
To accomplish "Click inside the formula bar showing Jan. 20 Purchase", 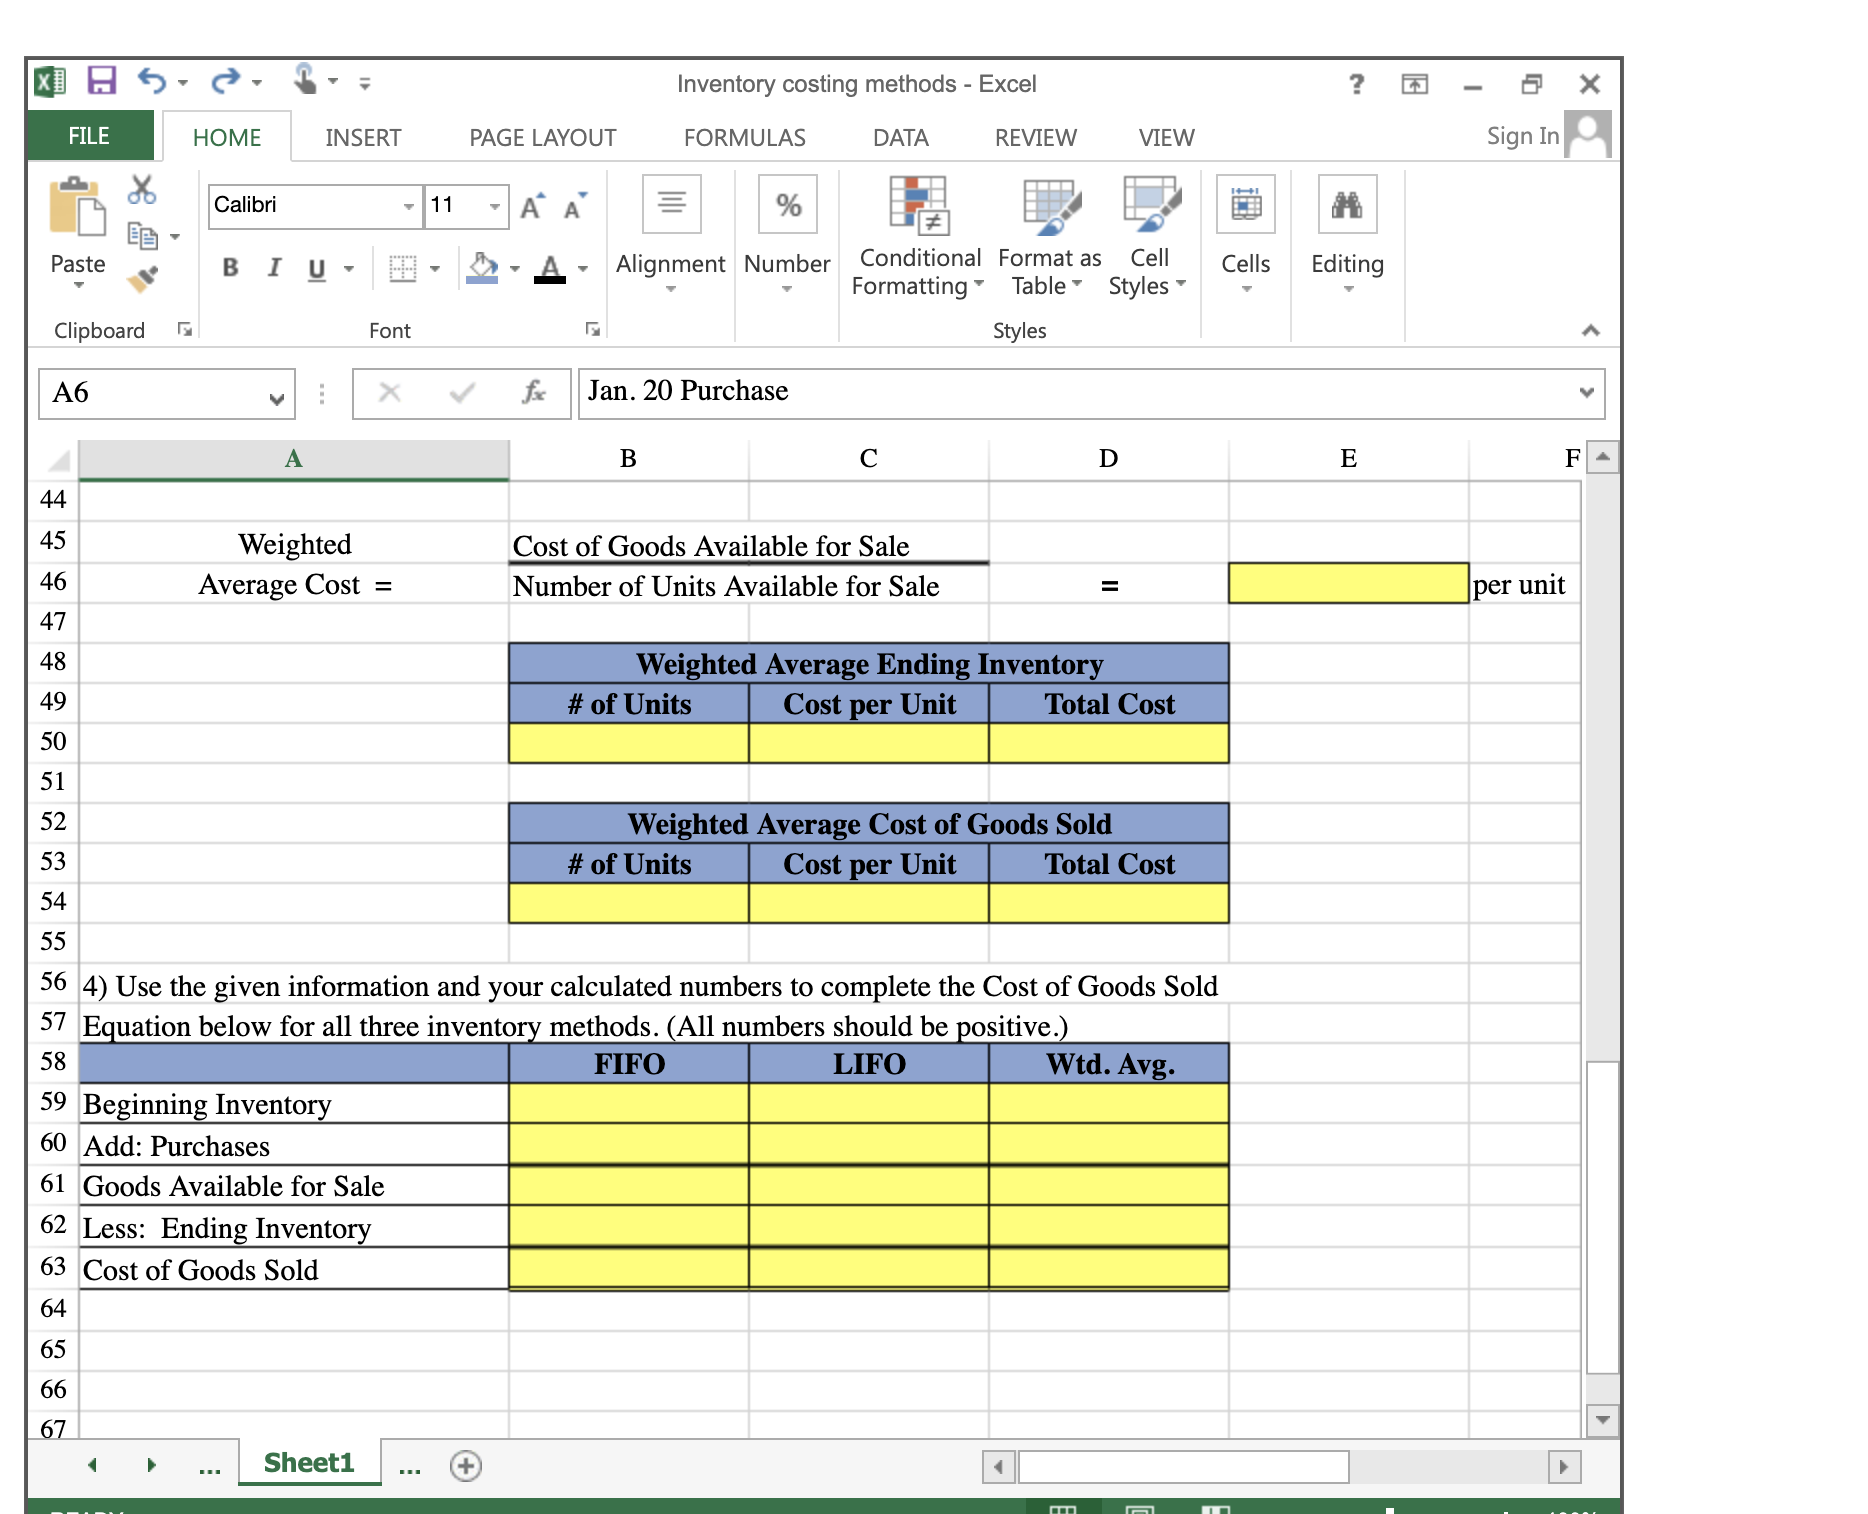I will (900, 391).
